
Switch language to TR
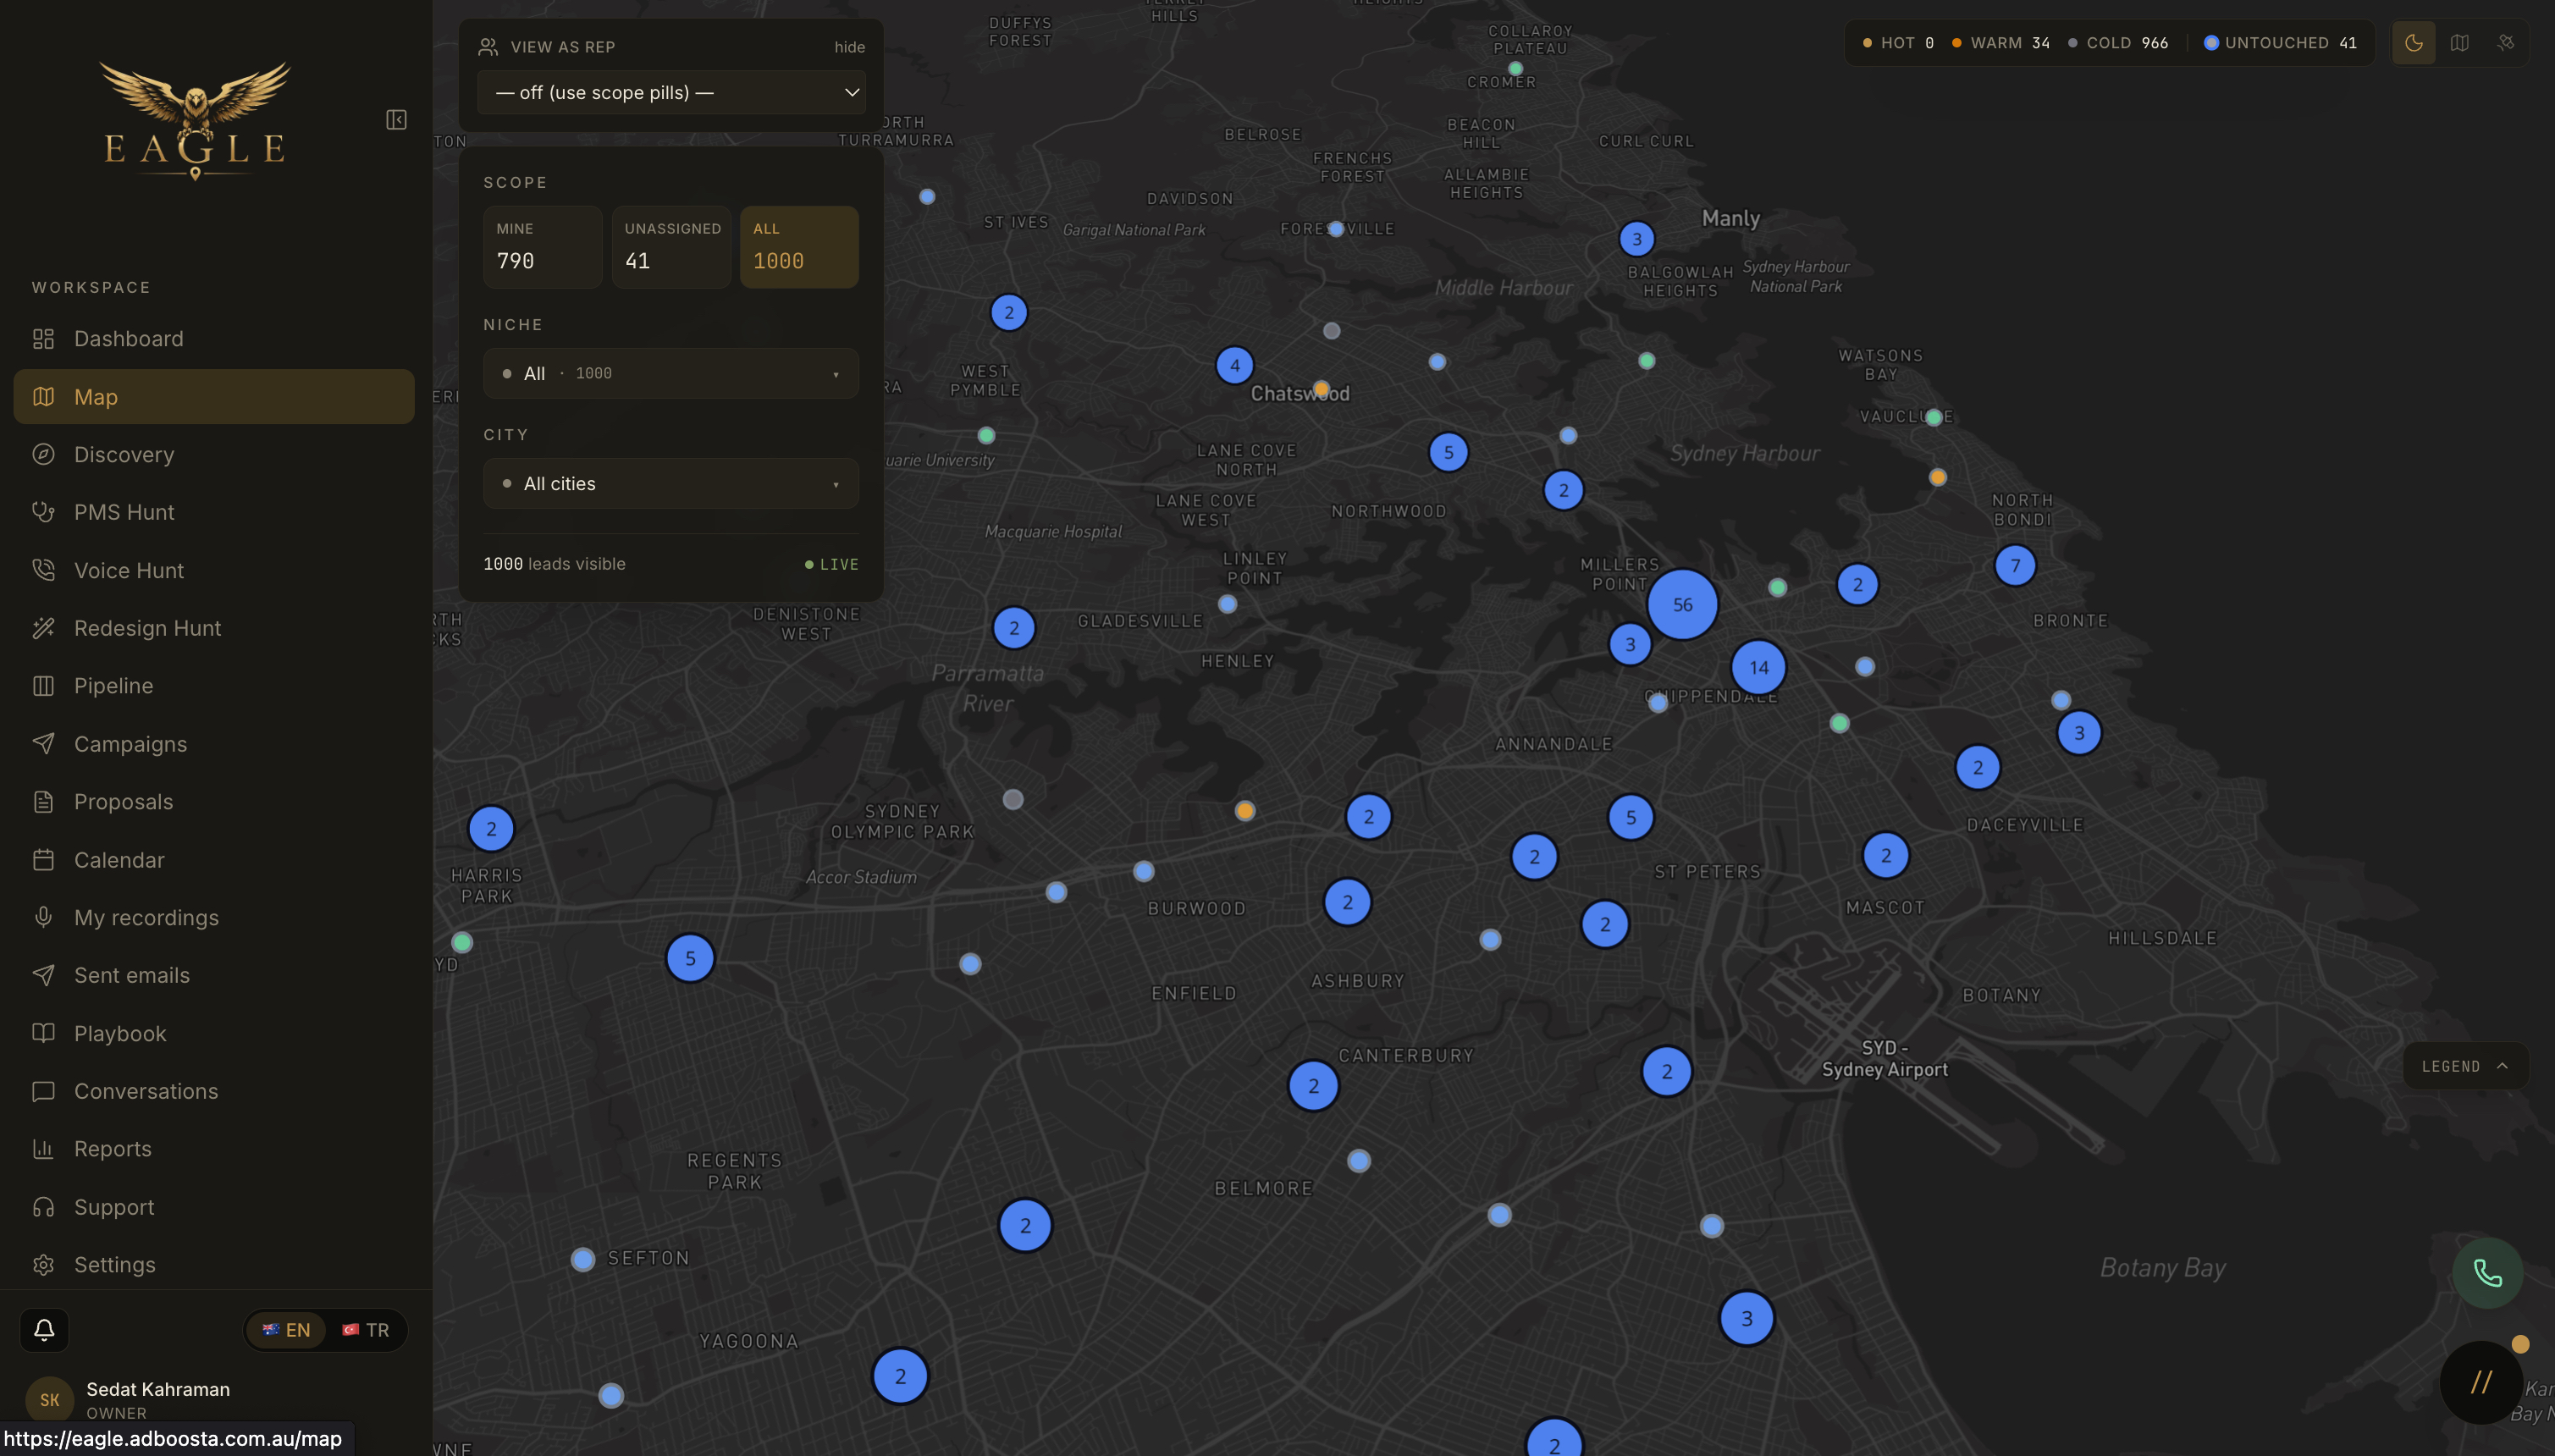point(366,1330)
